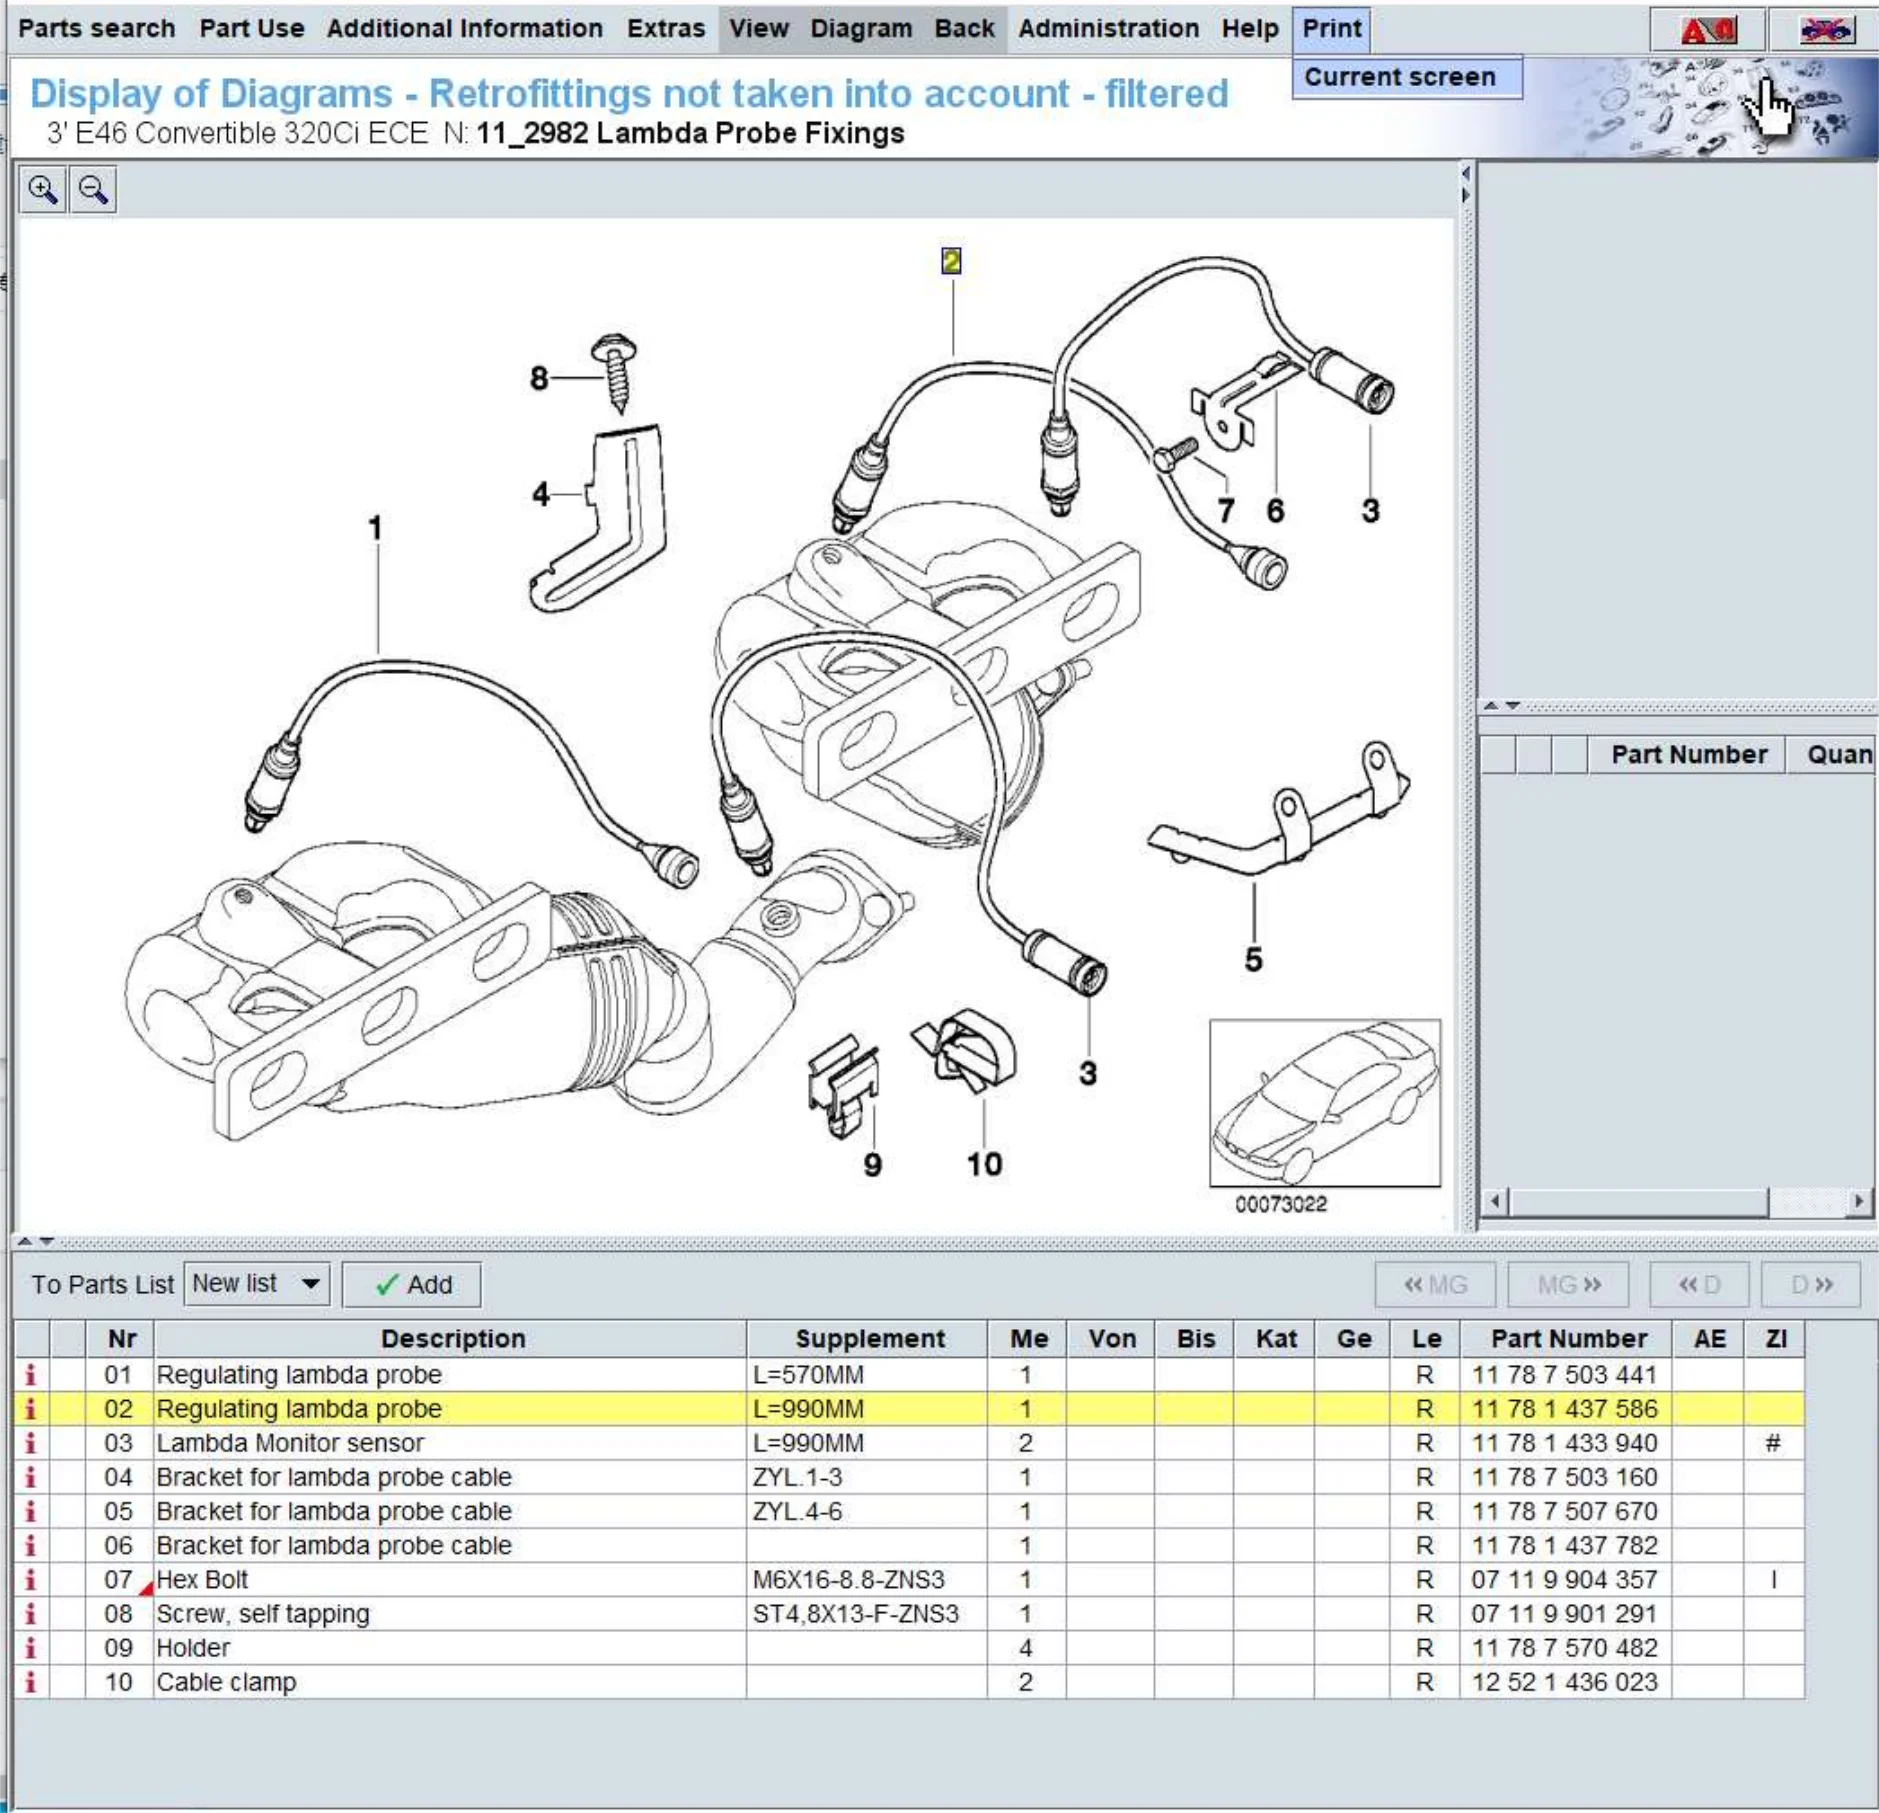
Task: Click right panel scrollbar left arrow
Action: [1495, 1201]
